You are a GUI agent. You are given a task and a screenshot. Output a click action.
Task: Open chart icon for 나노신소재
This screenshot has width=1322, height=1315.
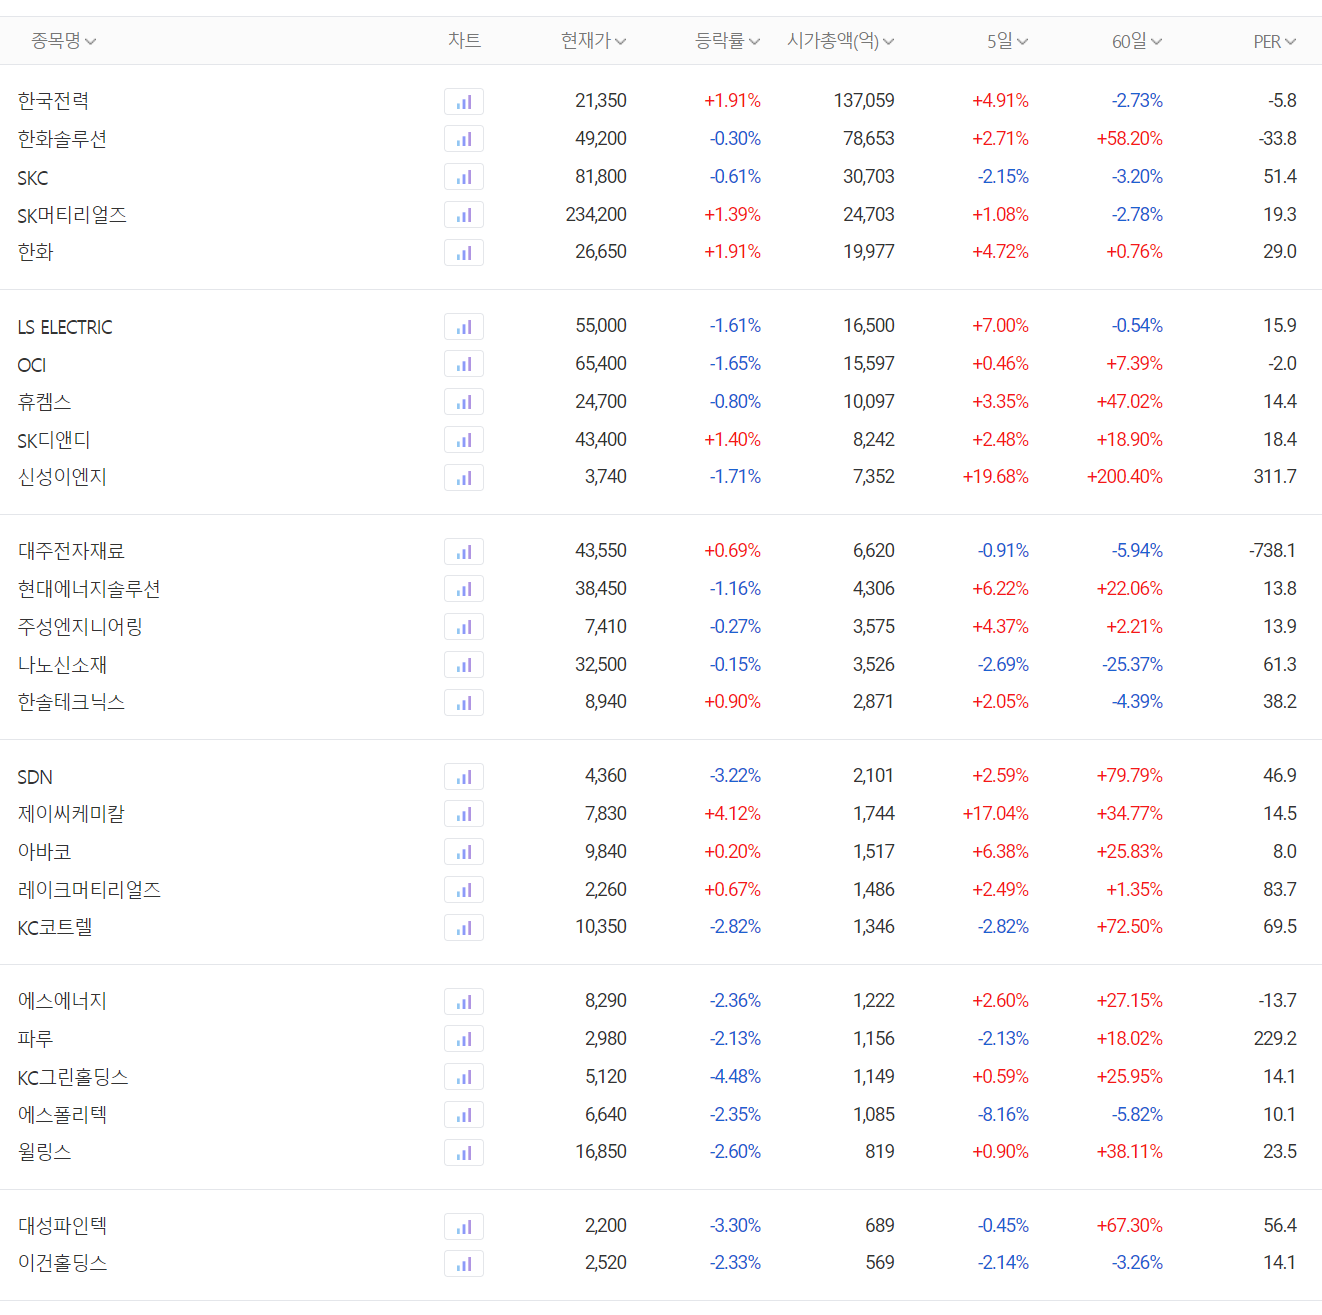[464, 665]
